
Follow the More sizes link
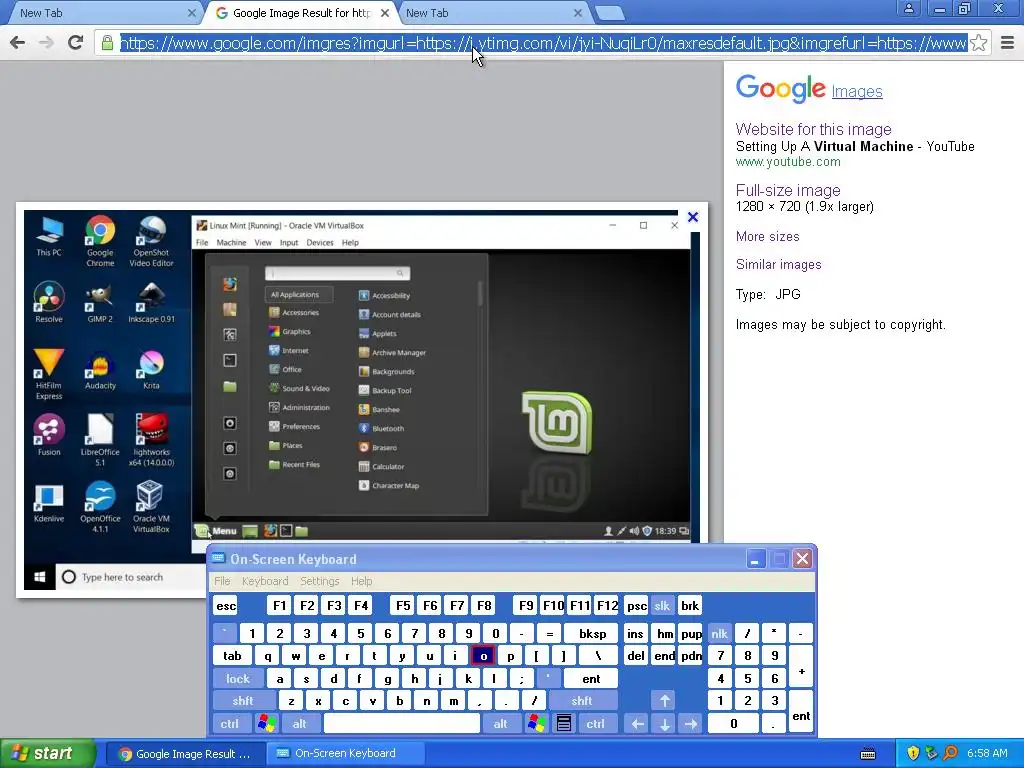point(767,236)
